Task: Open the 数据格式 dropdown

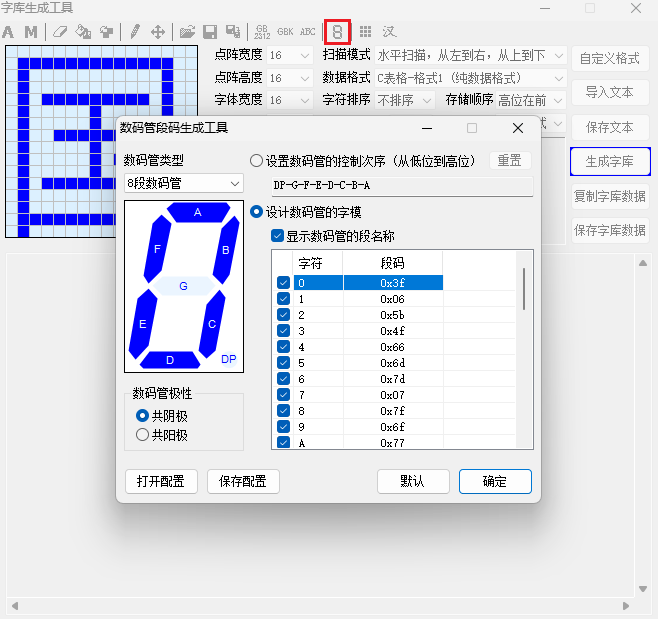Action: (470, 78)
